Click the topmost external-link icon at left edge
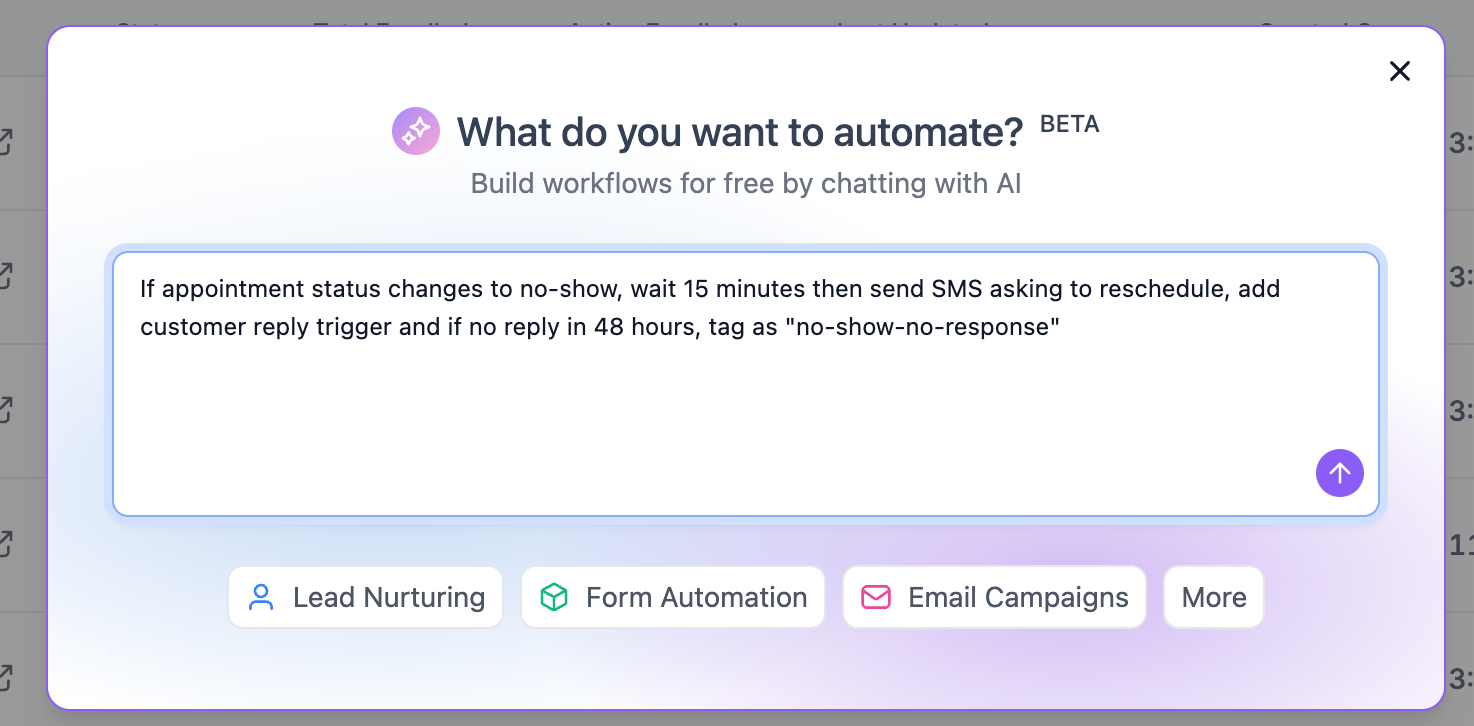Screen dimensions: 1474x726 pyautogui.click(x=5, y=142)
